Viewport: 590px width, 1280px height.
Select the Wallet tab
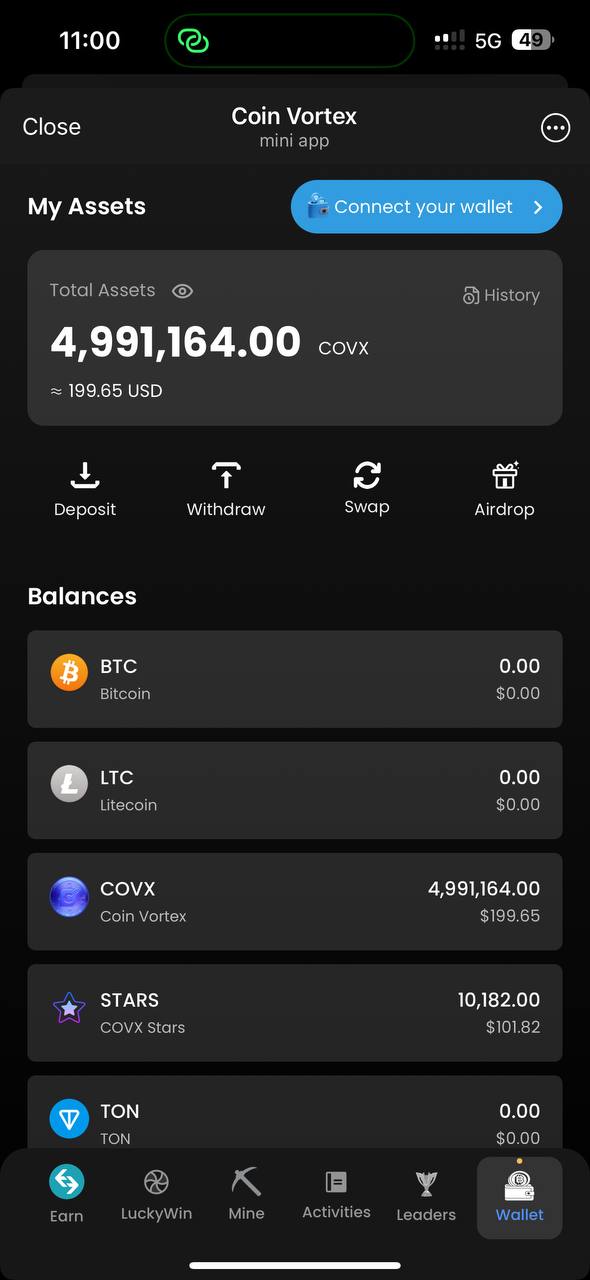tap(519, 1195)
